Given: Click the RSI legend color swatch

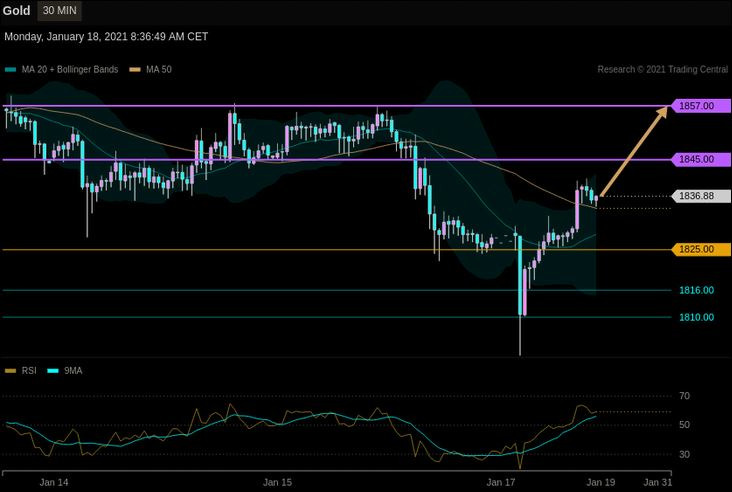Looking at the screenshot, I should (10, 371).
